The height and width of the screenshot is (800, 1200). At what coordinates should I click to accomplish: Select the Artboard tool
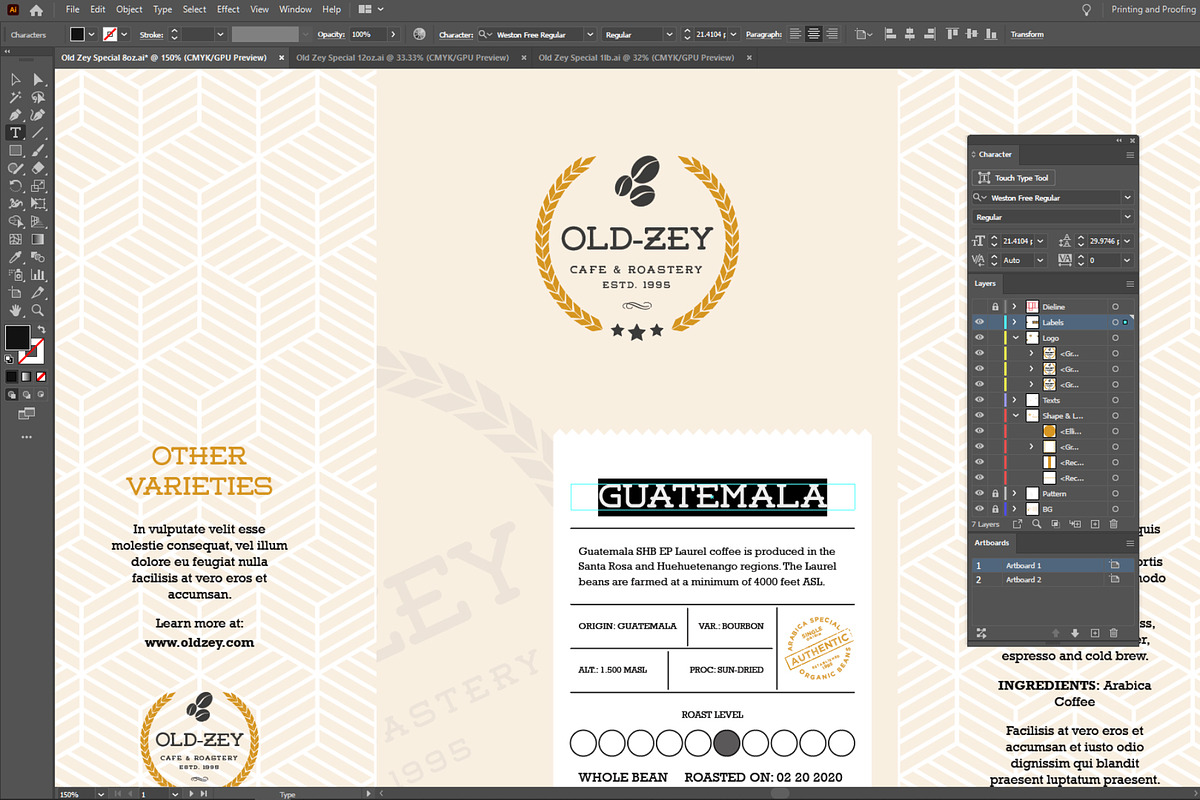pos(15,292)
